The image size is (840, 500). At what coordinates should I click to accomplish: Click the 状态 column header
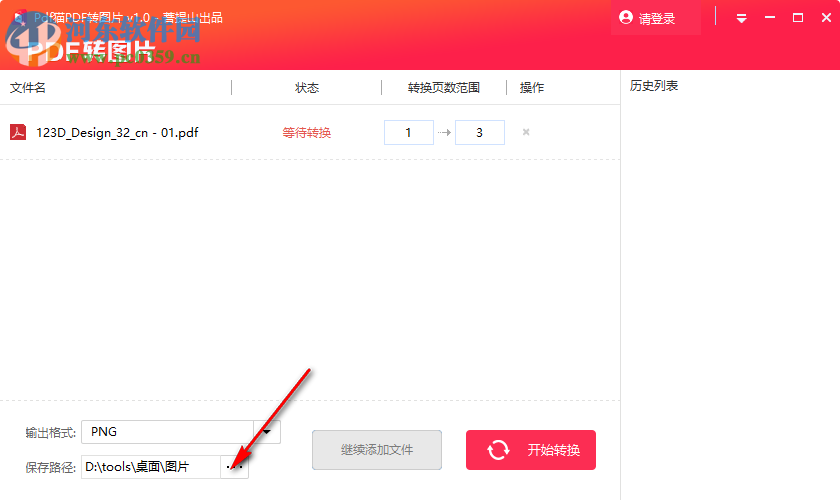click(307, 87)
